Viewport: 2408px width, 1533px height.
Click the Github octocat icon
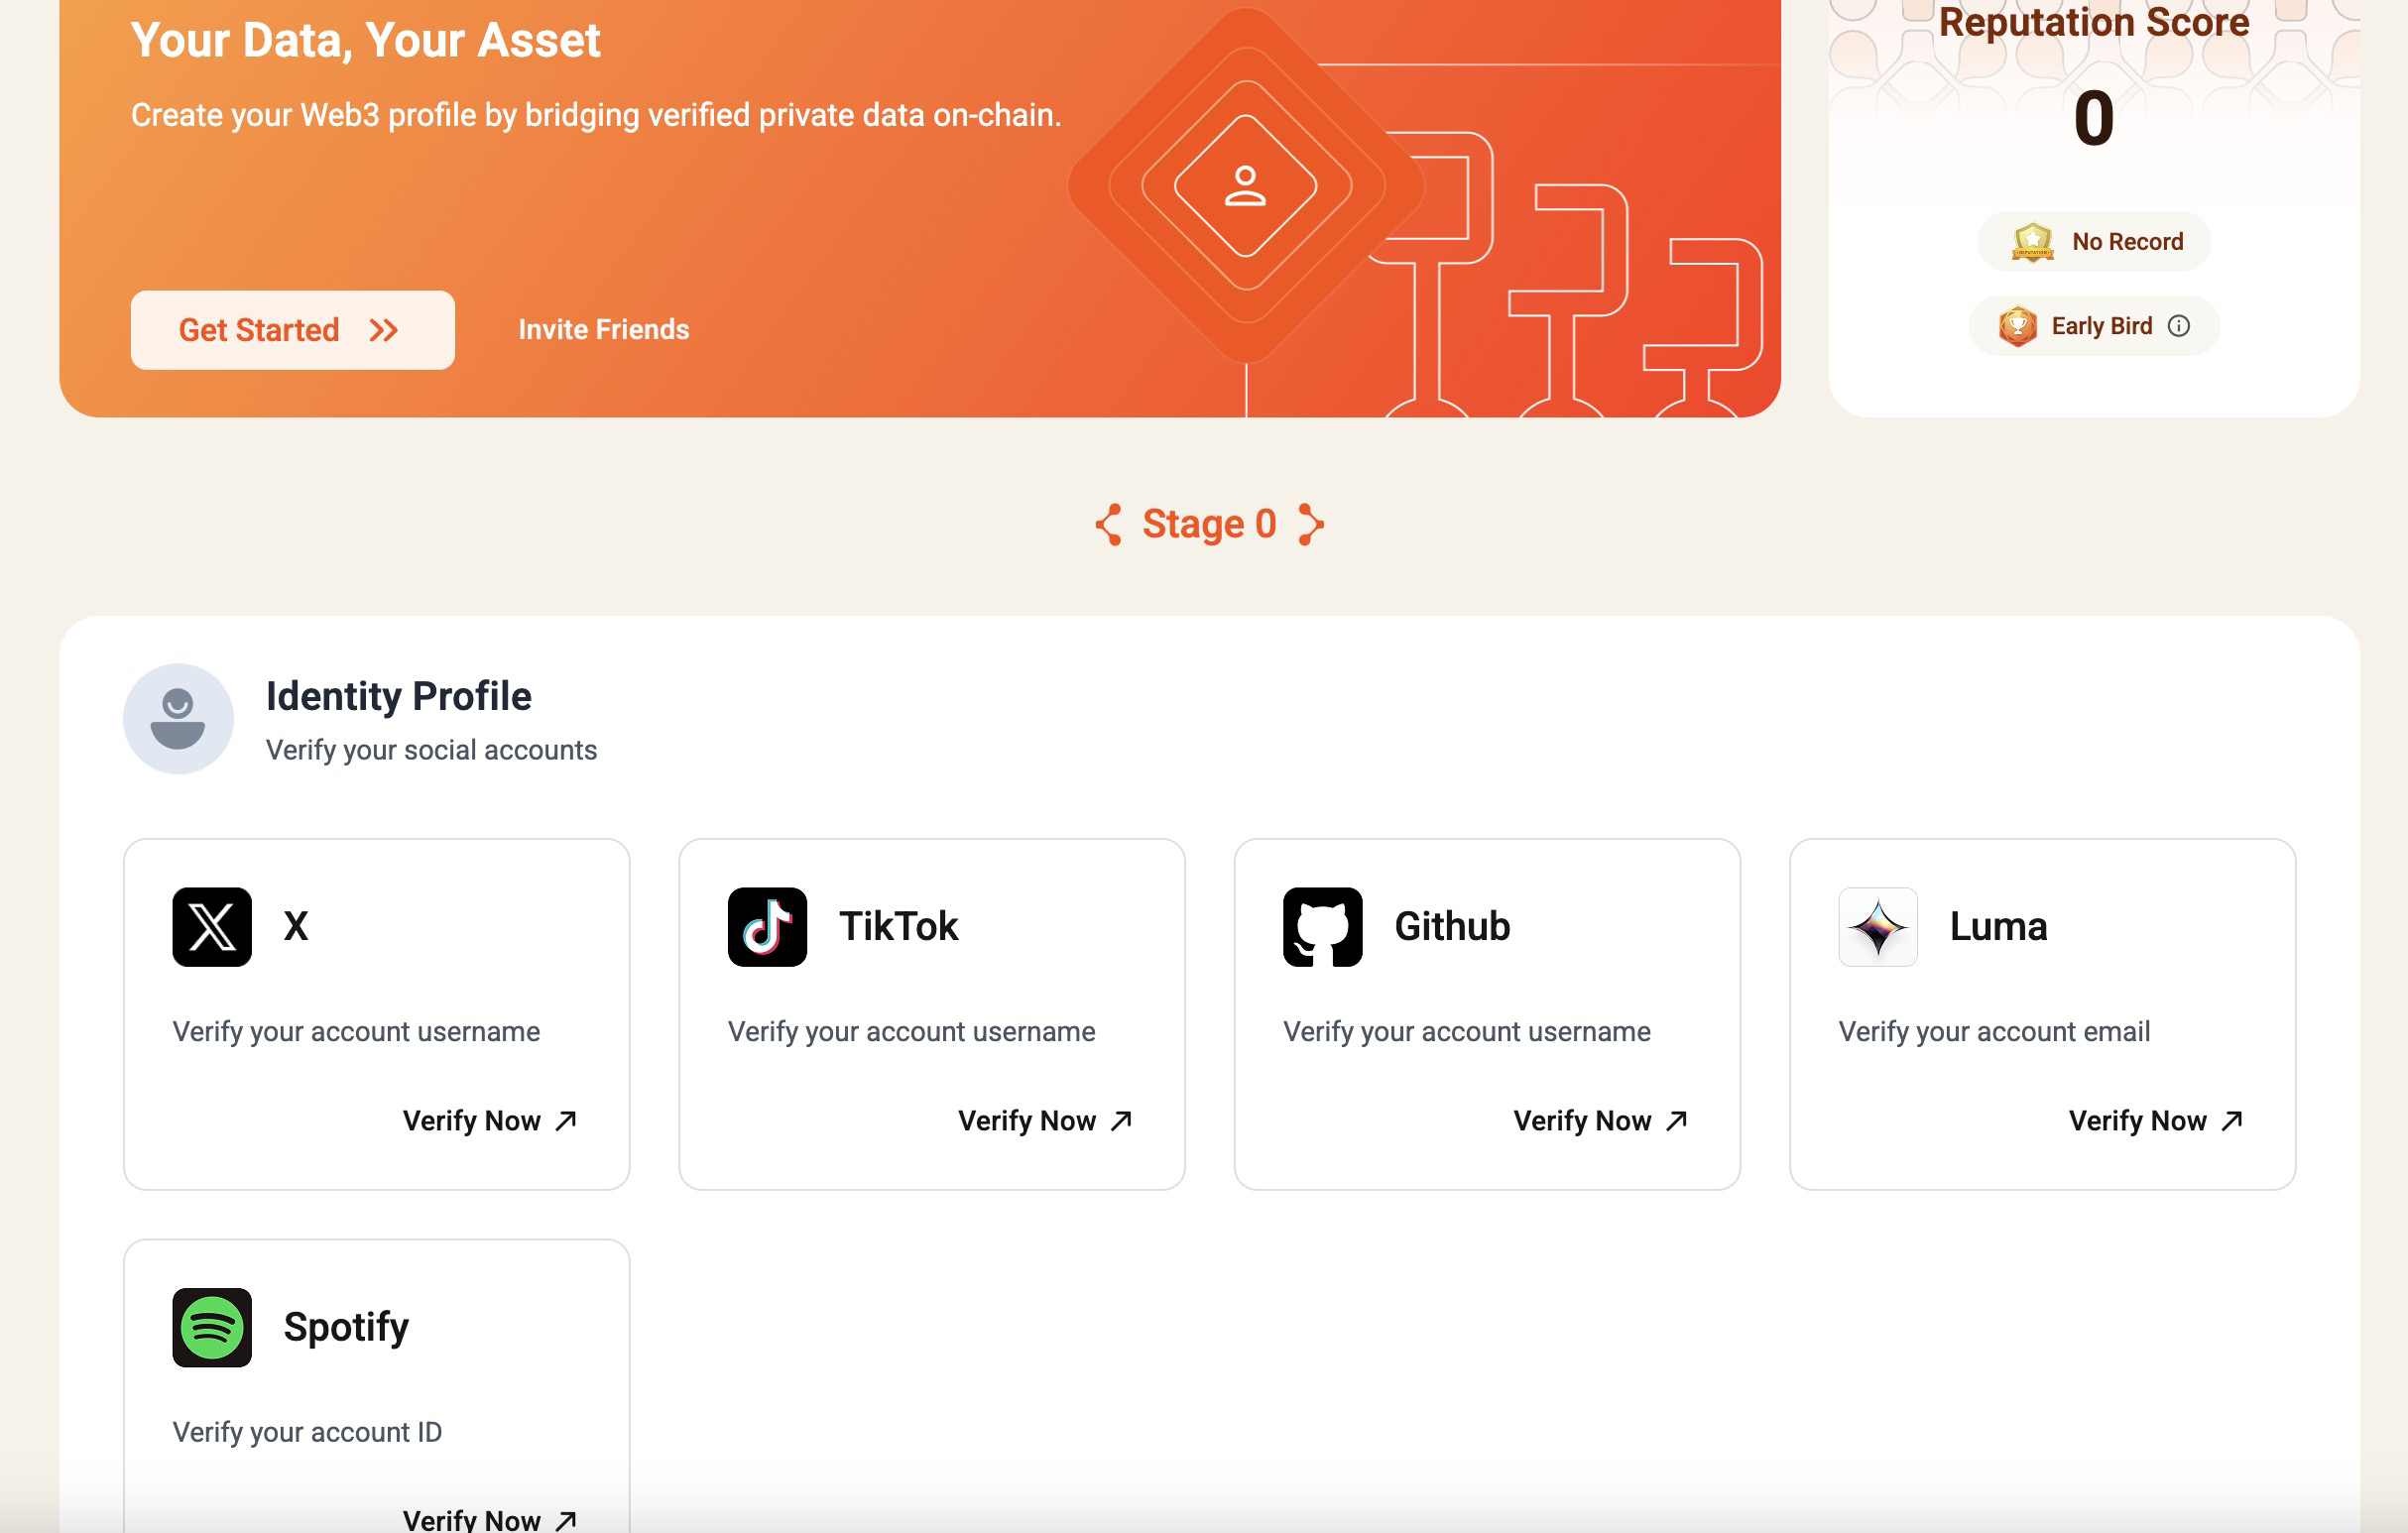[1322, 926]
